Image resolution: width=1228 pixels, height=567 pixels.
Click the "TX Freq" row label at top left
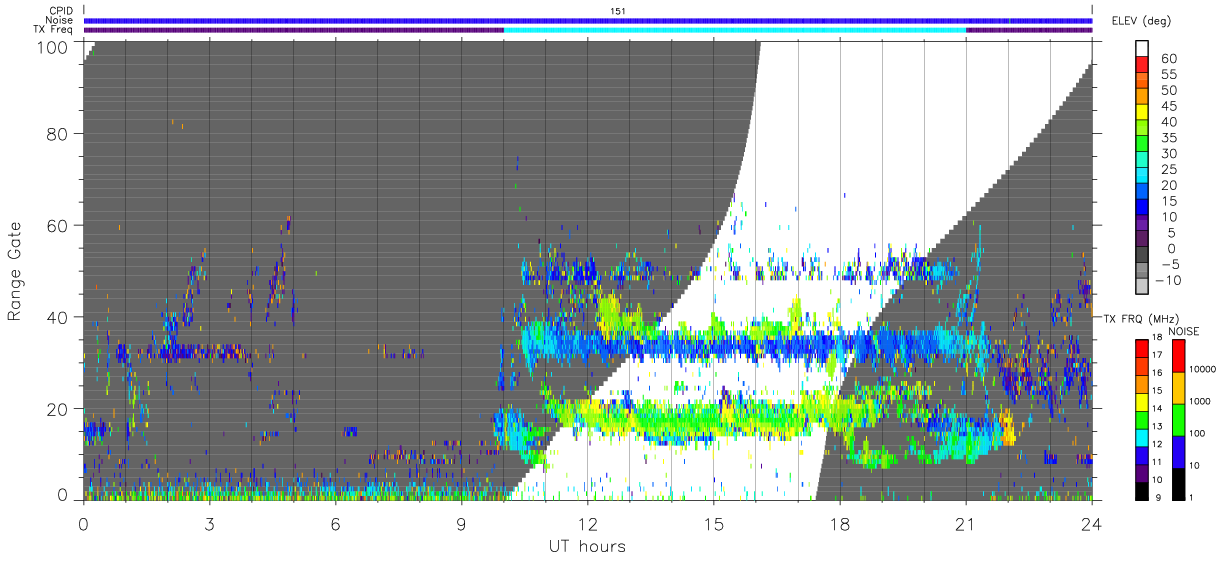[x=54, y=29]
